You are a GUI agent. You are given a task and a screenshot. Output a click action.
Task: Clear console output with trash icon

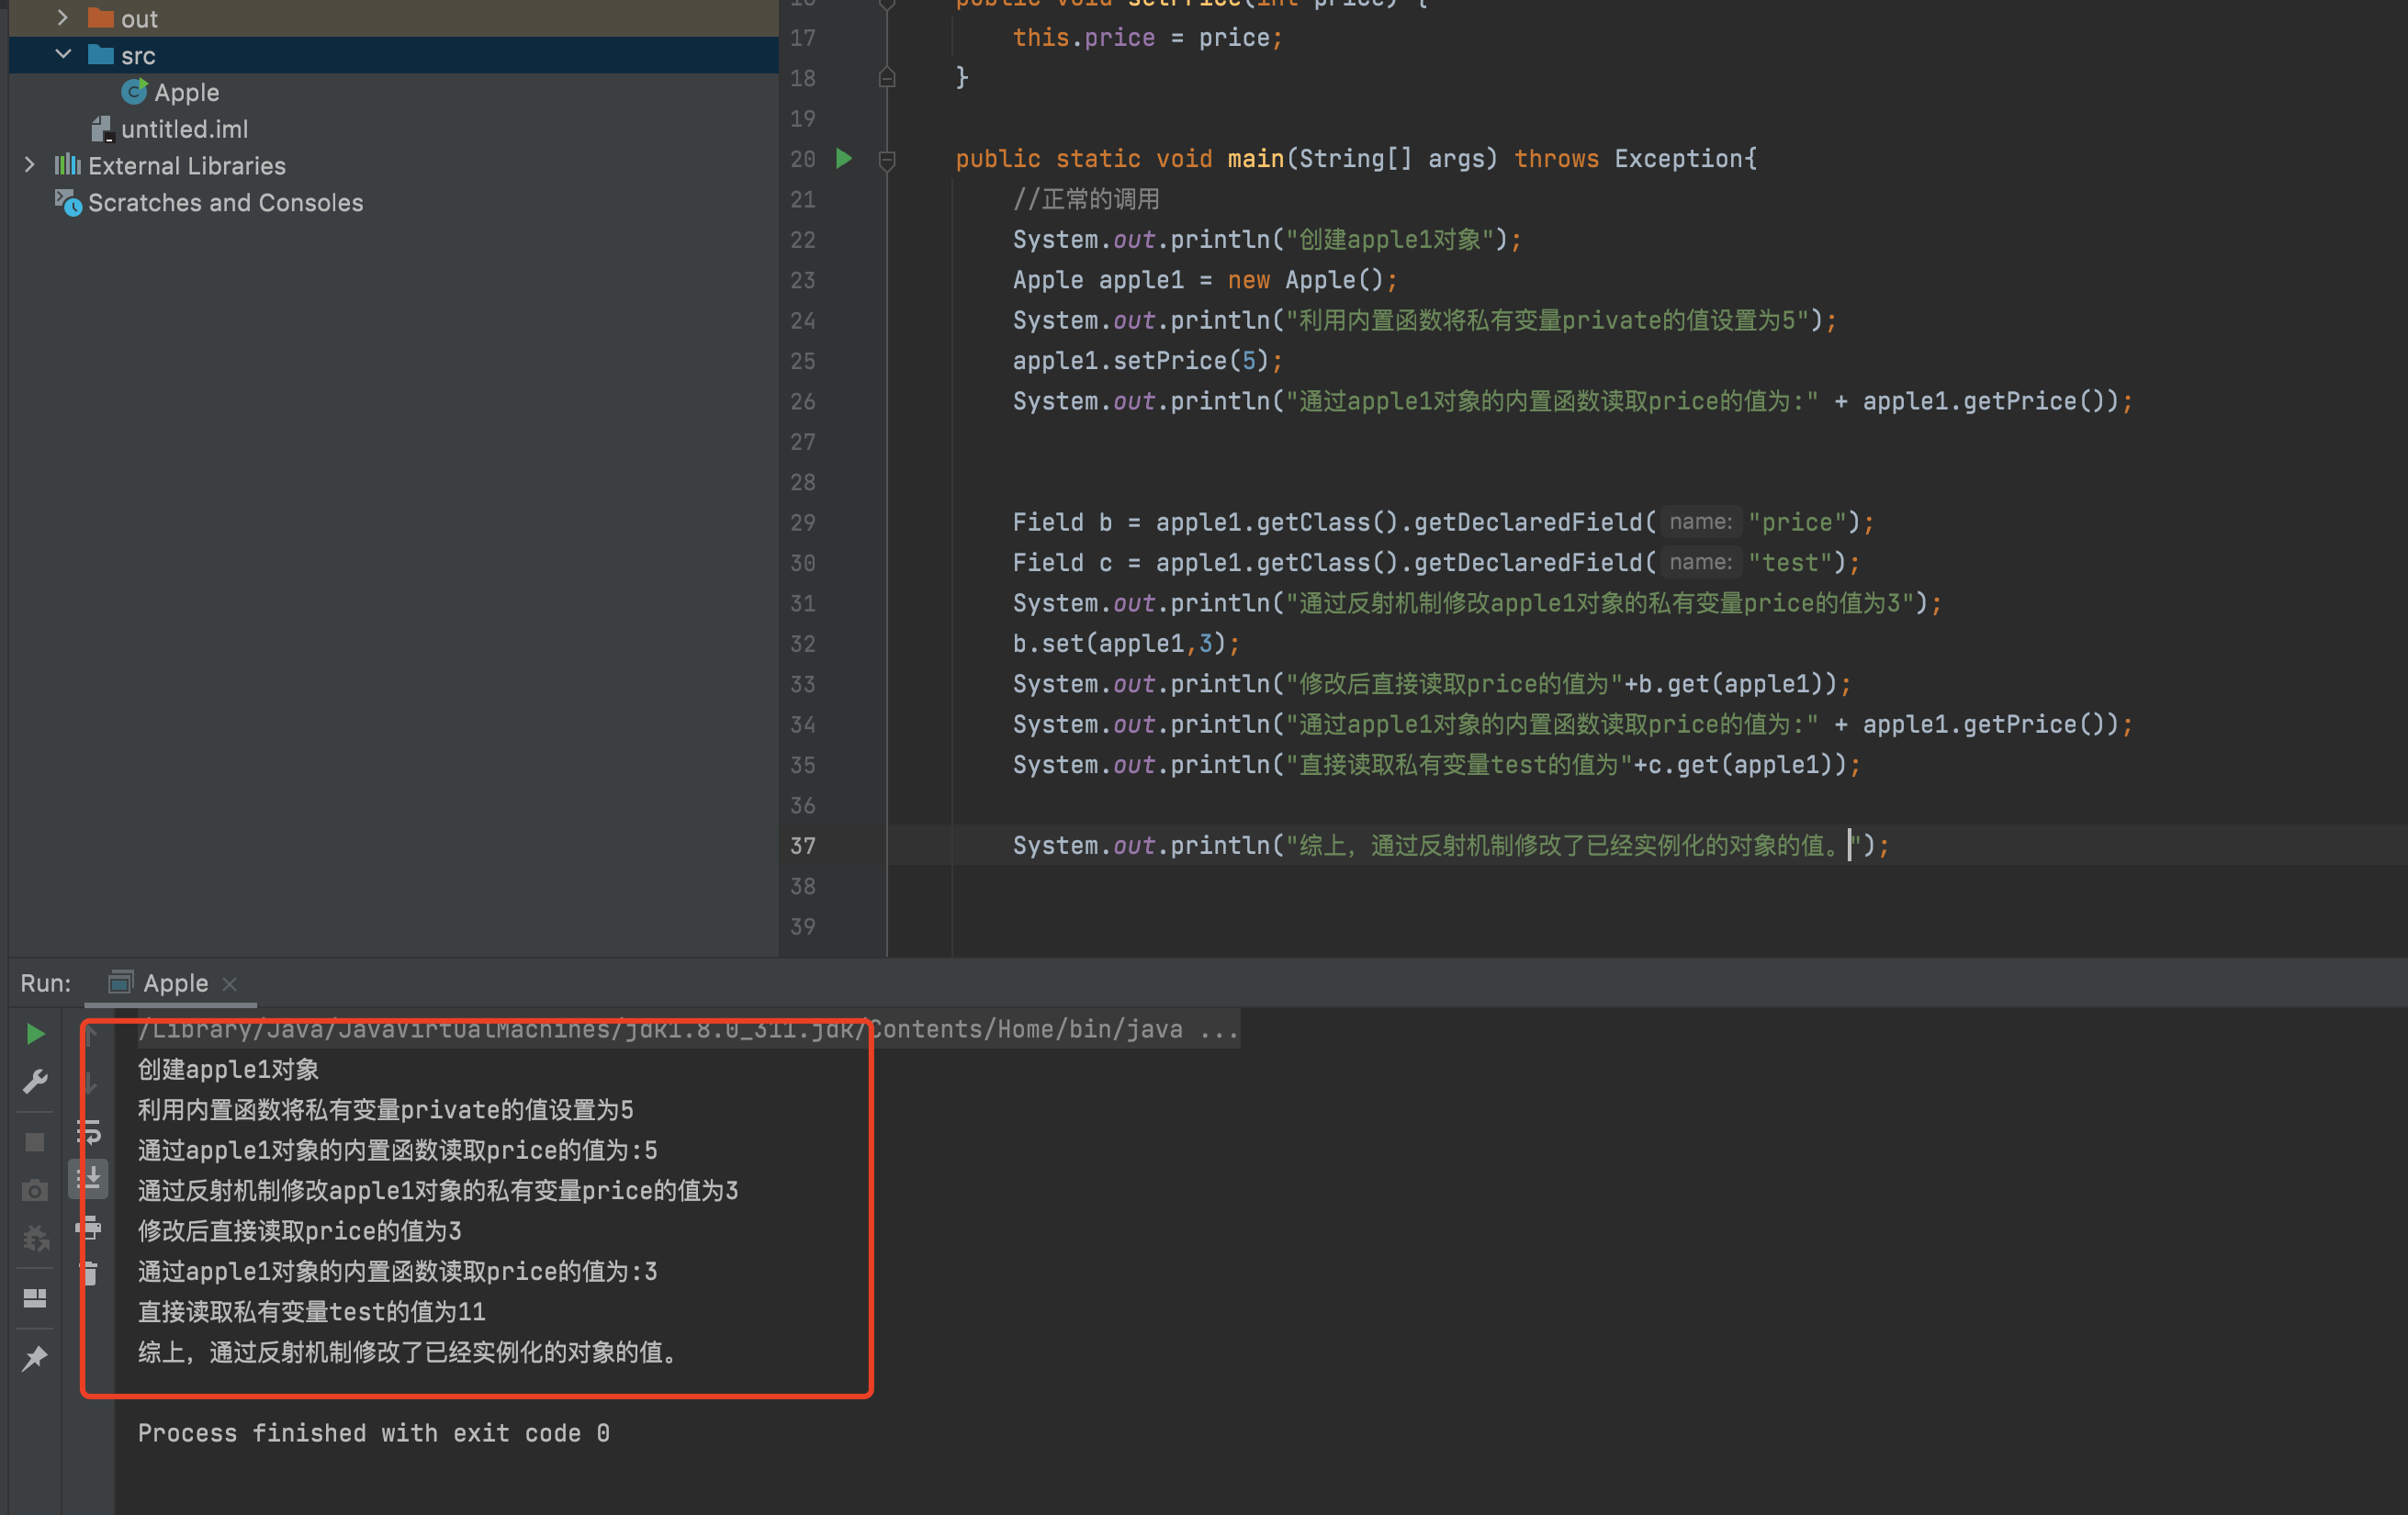point(89,1274)
